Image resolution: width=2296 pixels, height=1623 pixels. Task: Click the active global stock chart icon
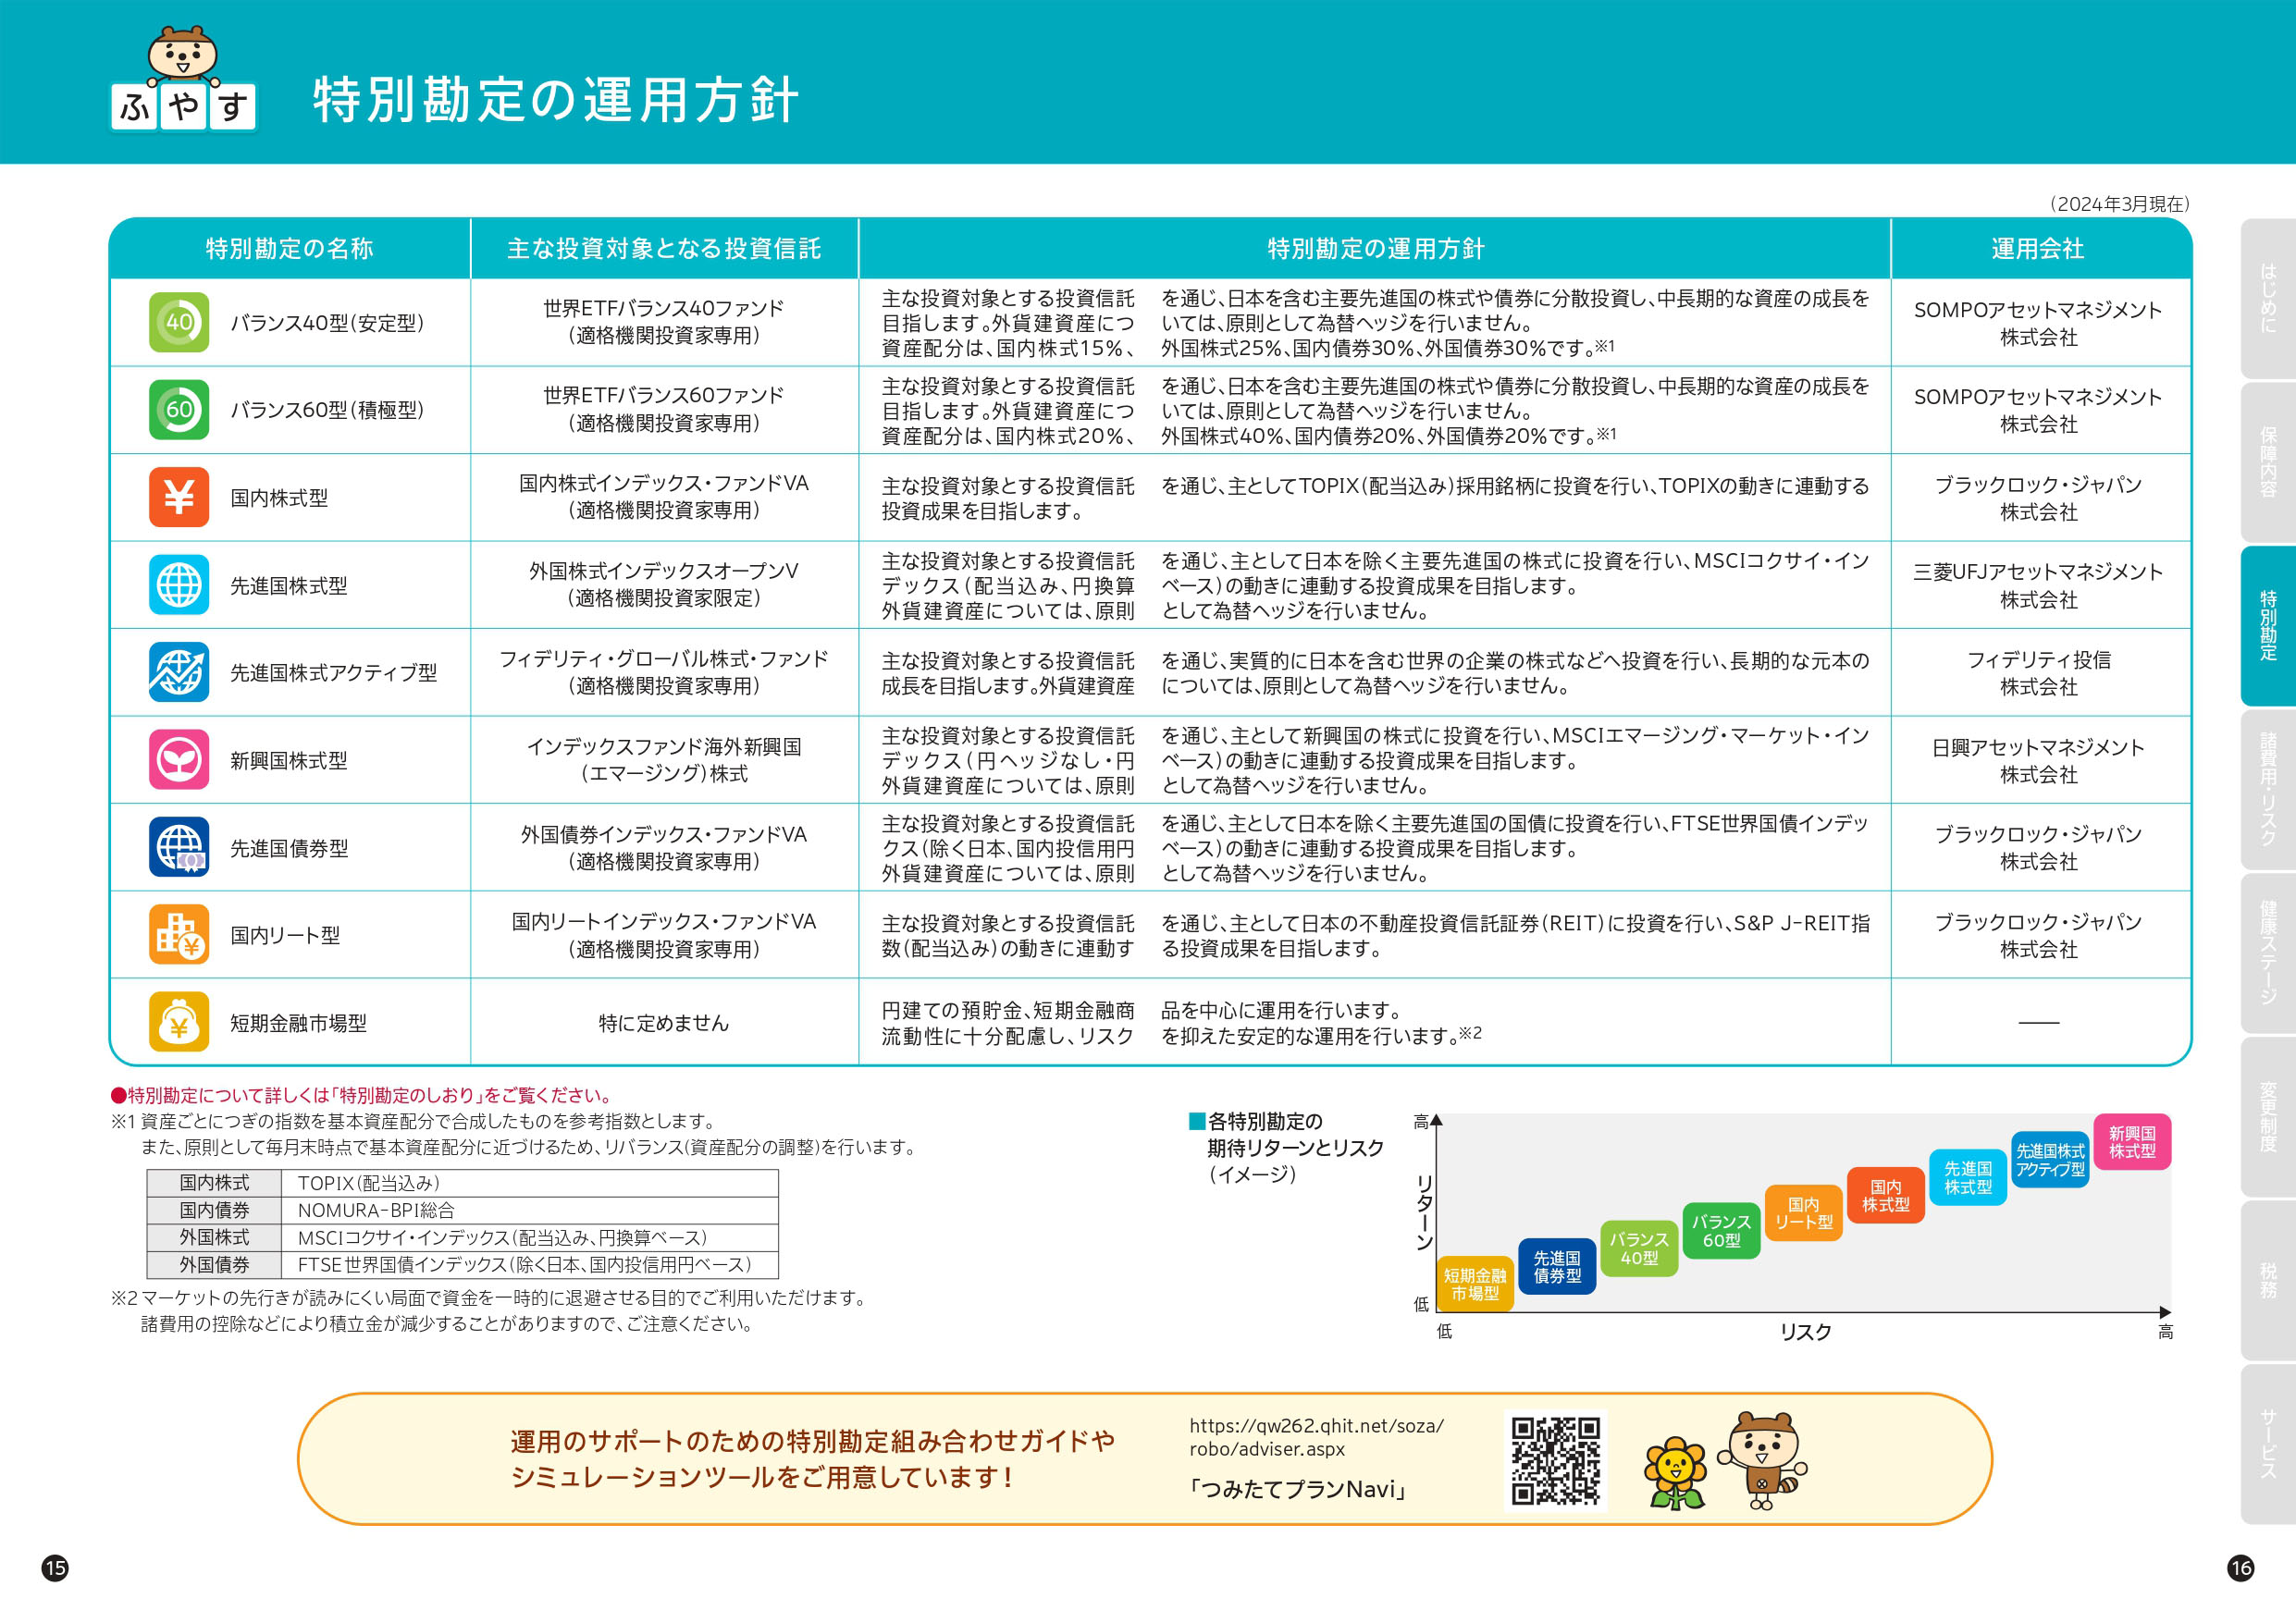point(179,672)
